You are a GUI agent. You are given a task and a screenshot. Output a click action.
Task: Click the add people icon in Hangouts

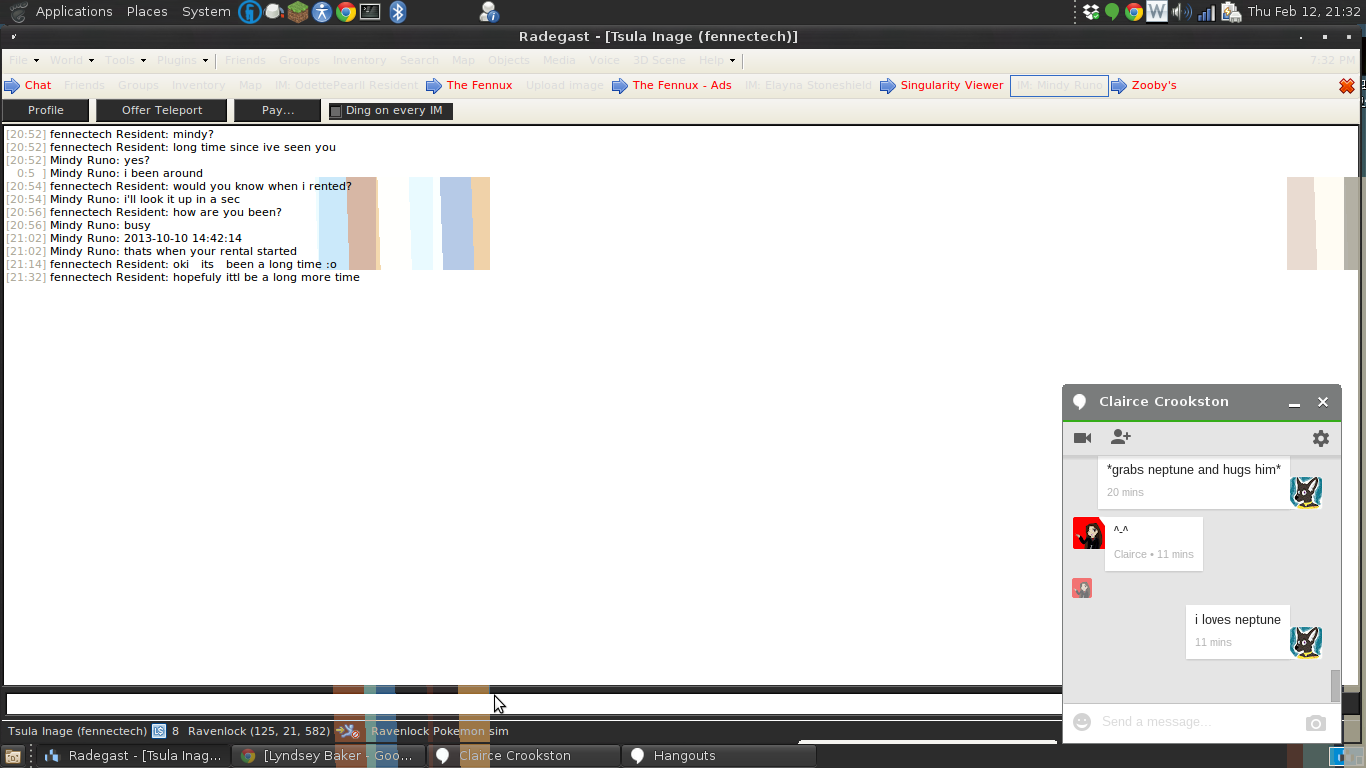pyautogui.click(x=1120, y=438)
